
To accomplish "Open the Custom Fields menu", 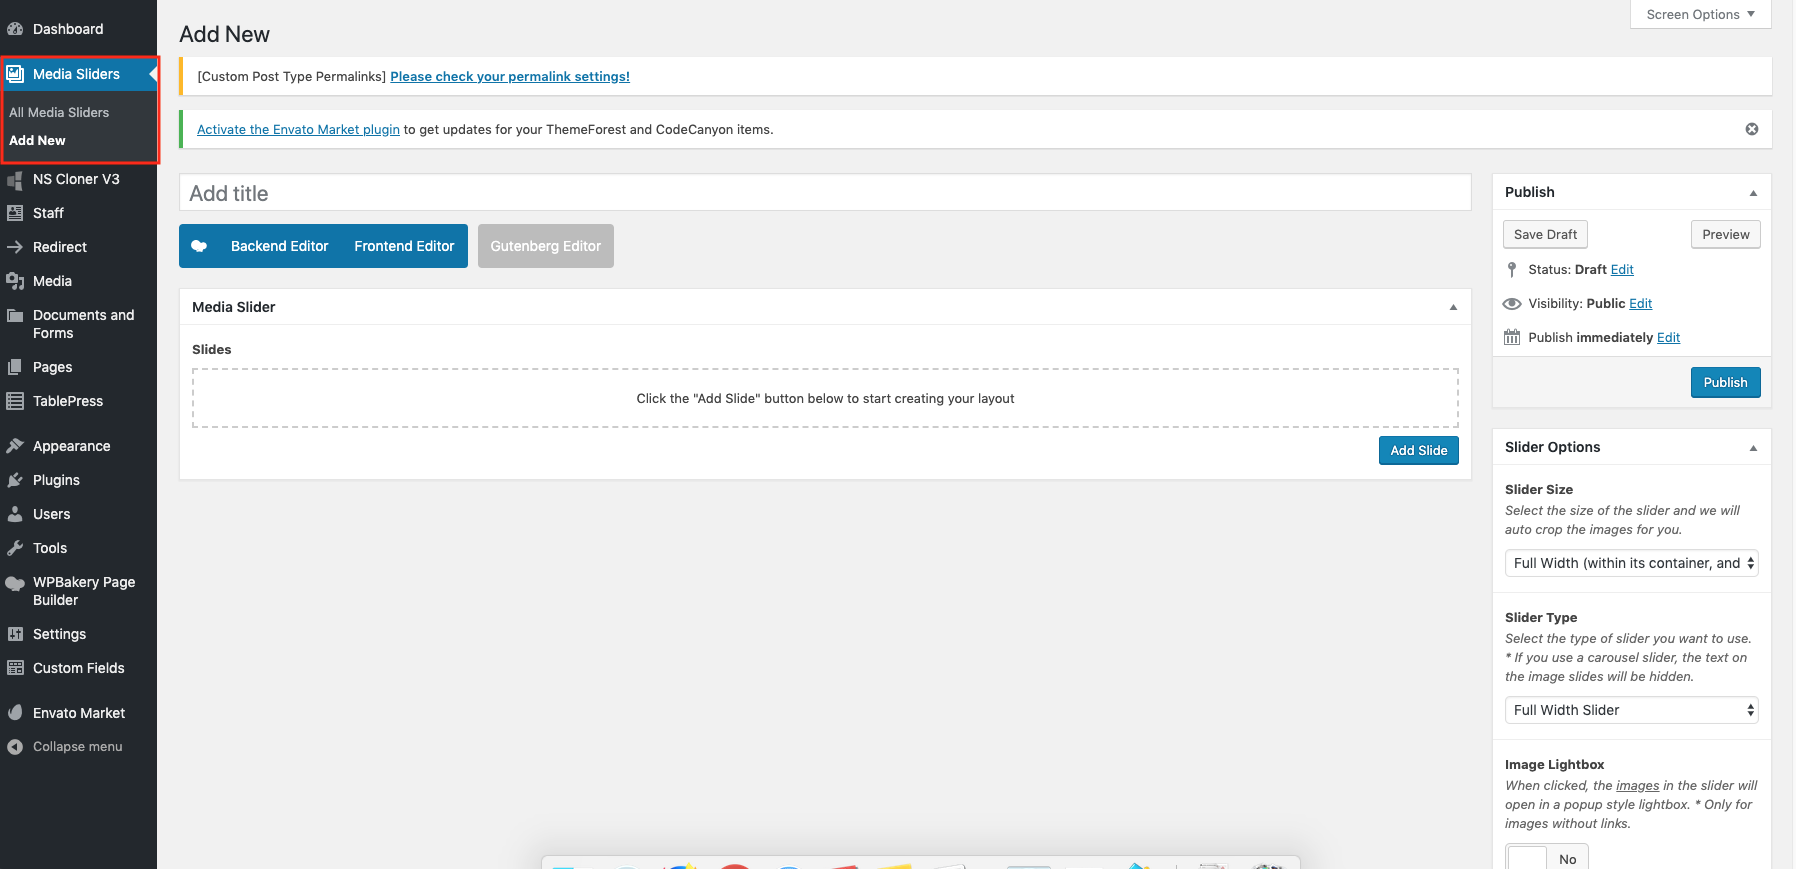I will [x=78, y=668].
